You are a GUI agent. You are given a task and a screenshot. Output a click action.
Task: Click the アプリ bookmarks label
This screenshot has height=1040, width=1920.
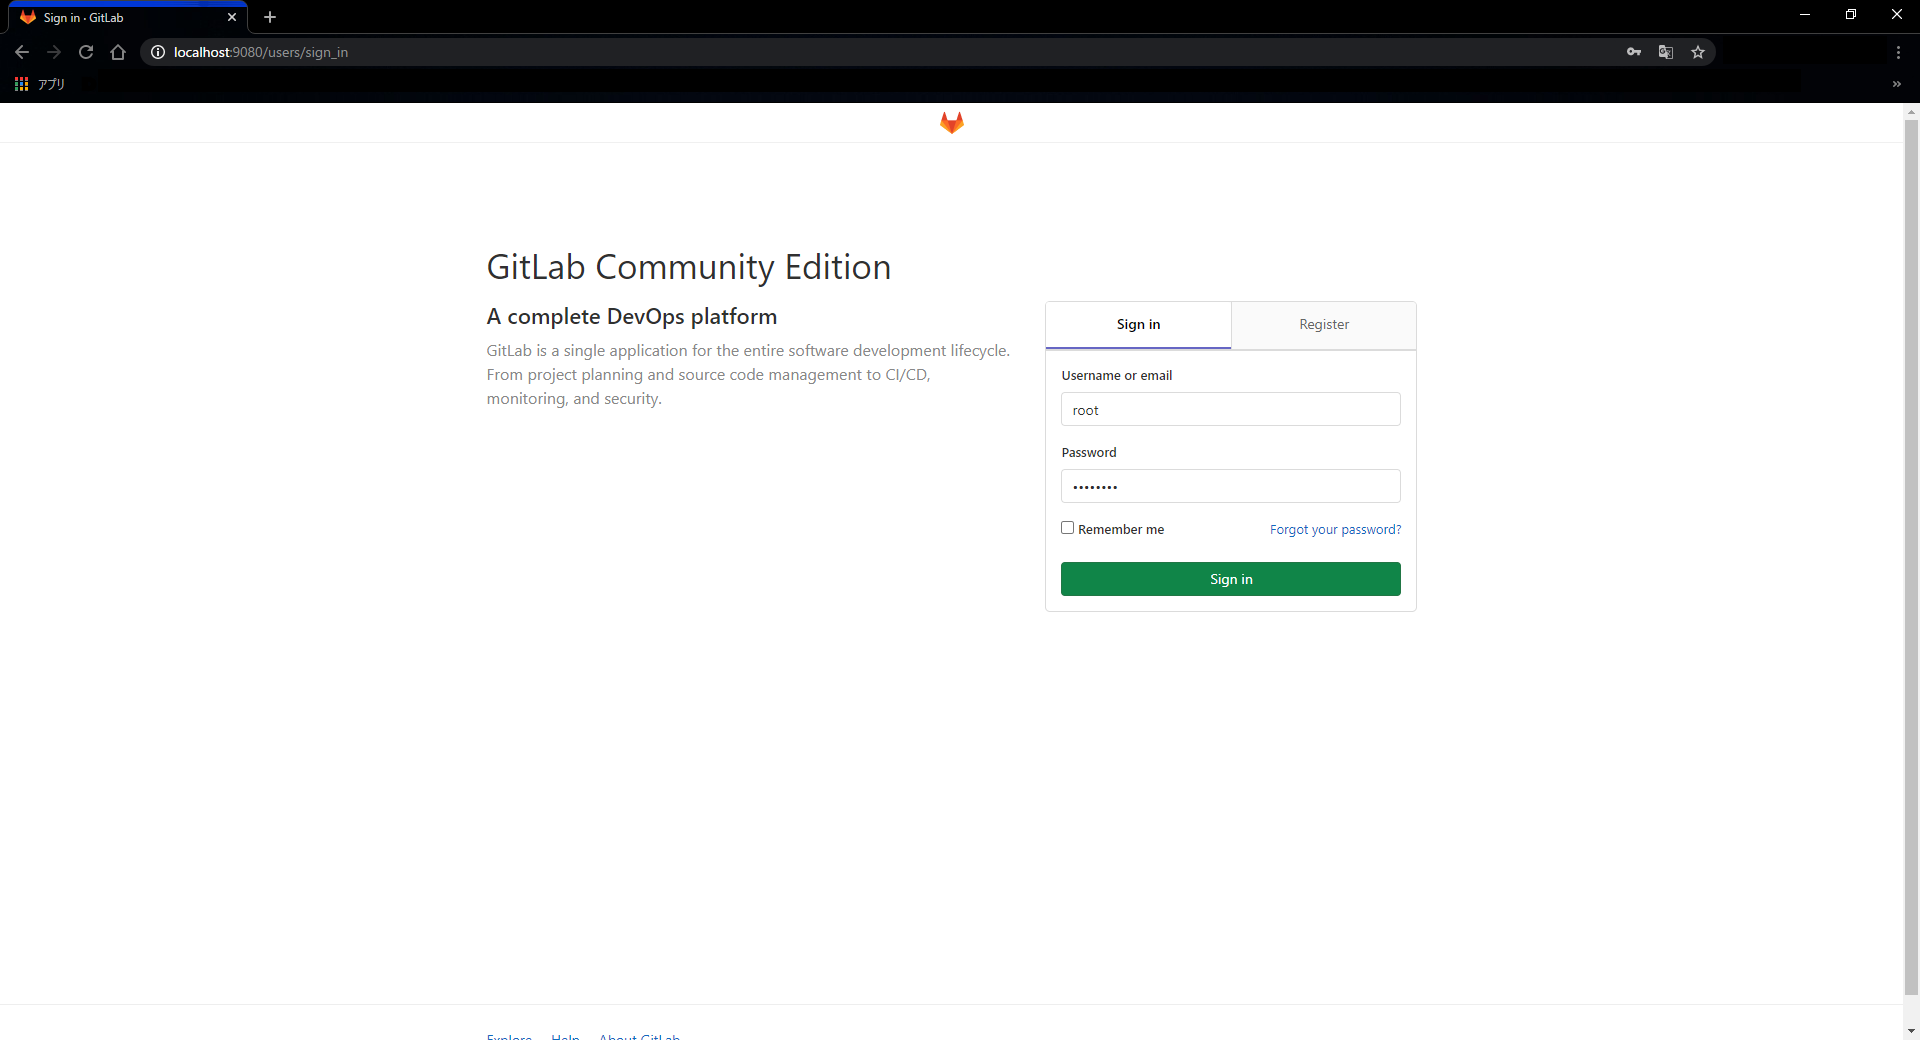[x=51, y=84]
